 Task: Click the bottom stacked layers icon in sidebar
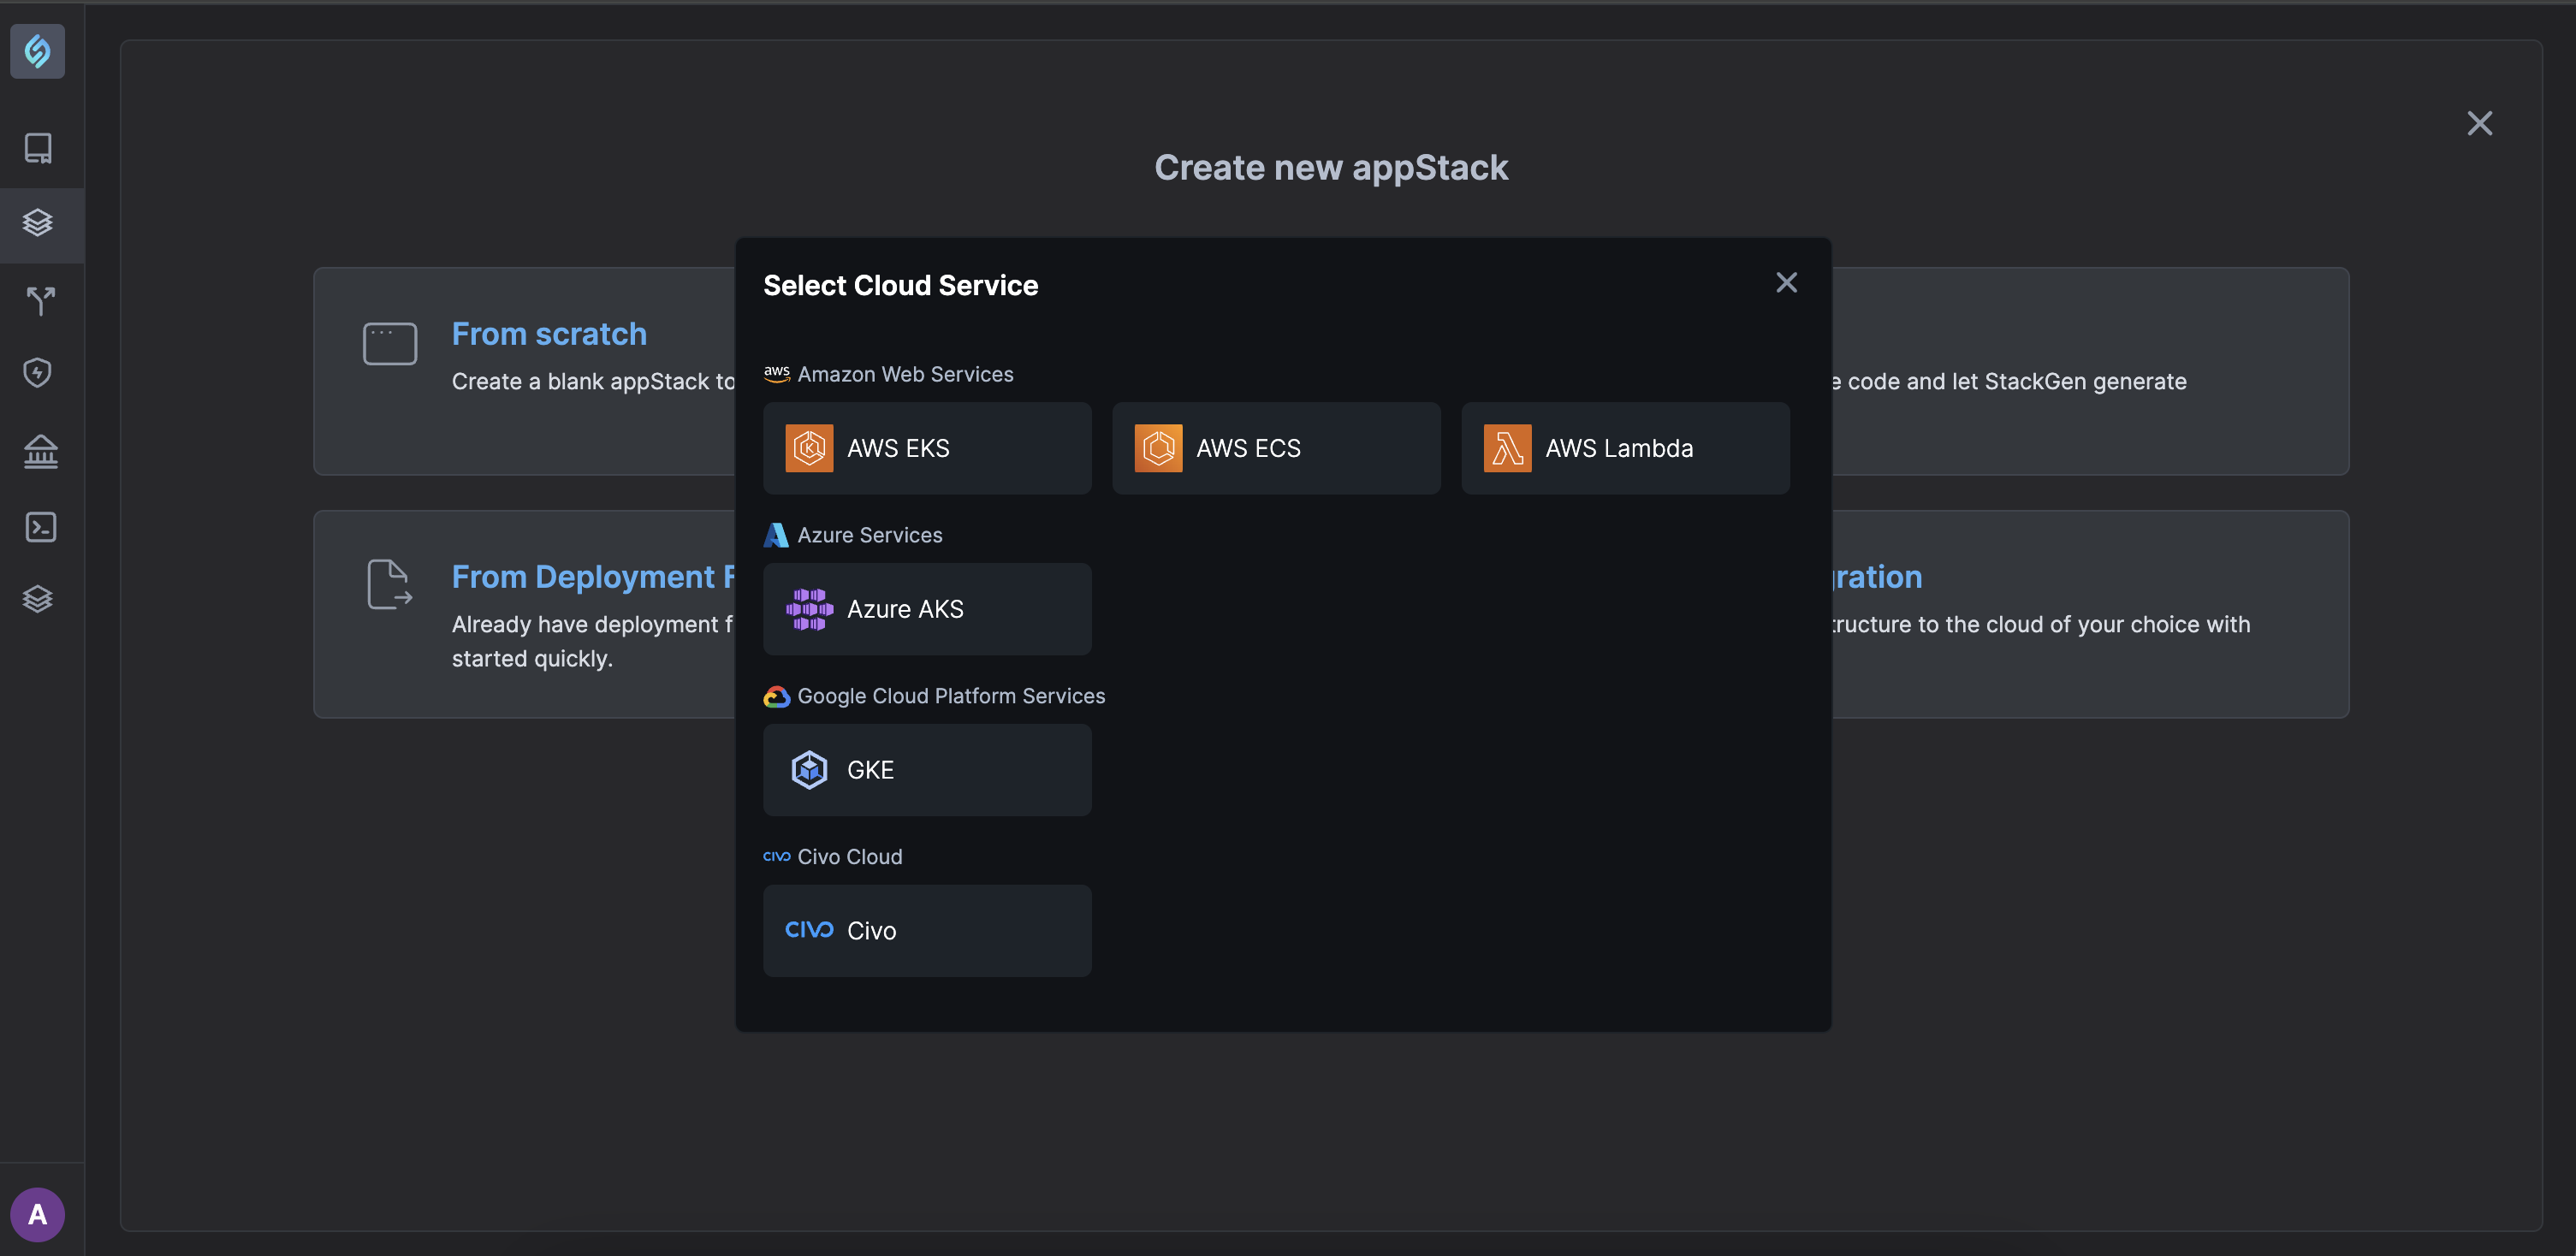click(x=38, y=599)
